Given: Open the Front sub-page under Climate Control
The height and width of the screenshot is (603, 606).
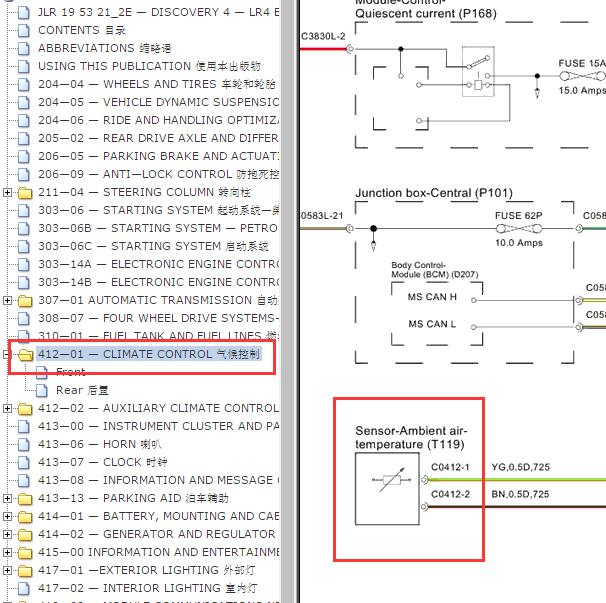Looking at the screenshot, I should coord(70,372).
